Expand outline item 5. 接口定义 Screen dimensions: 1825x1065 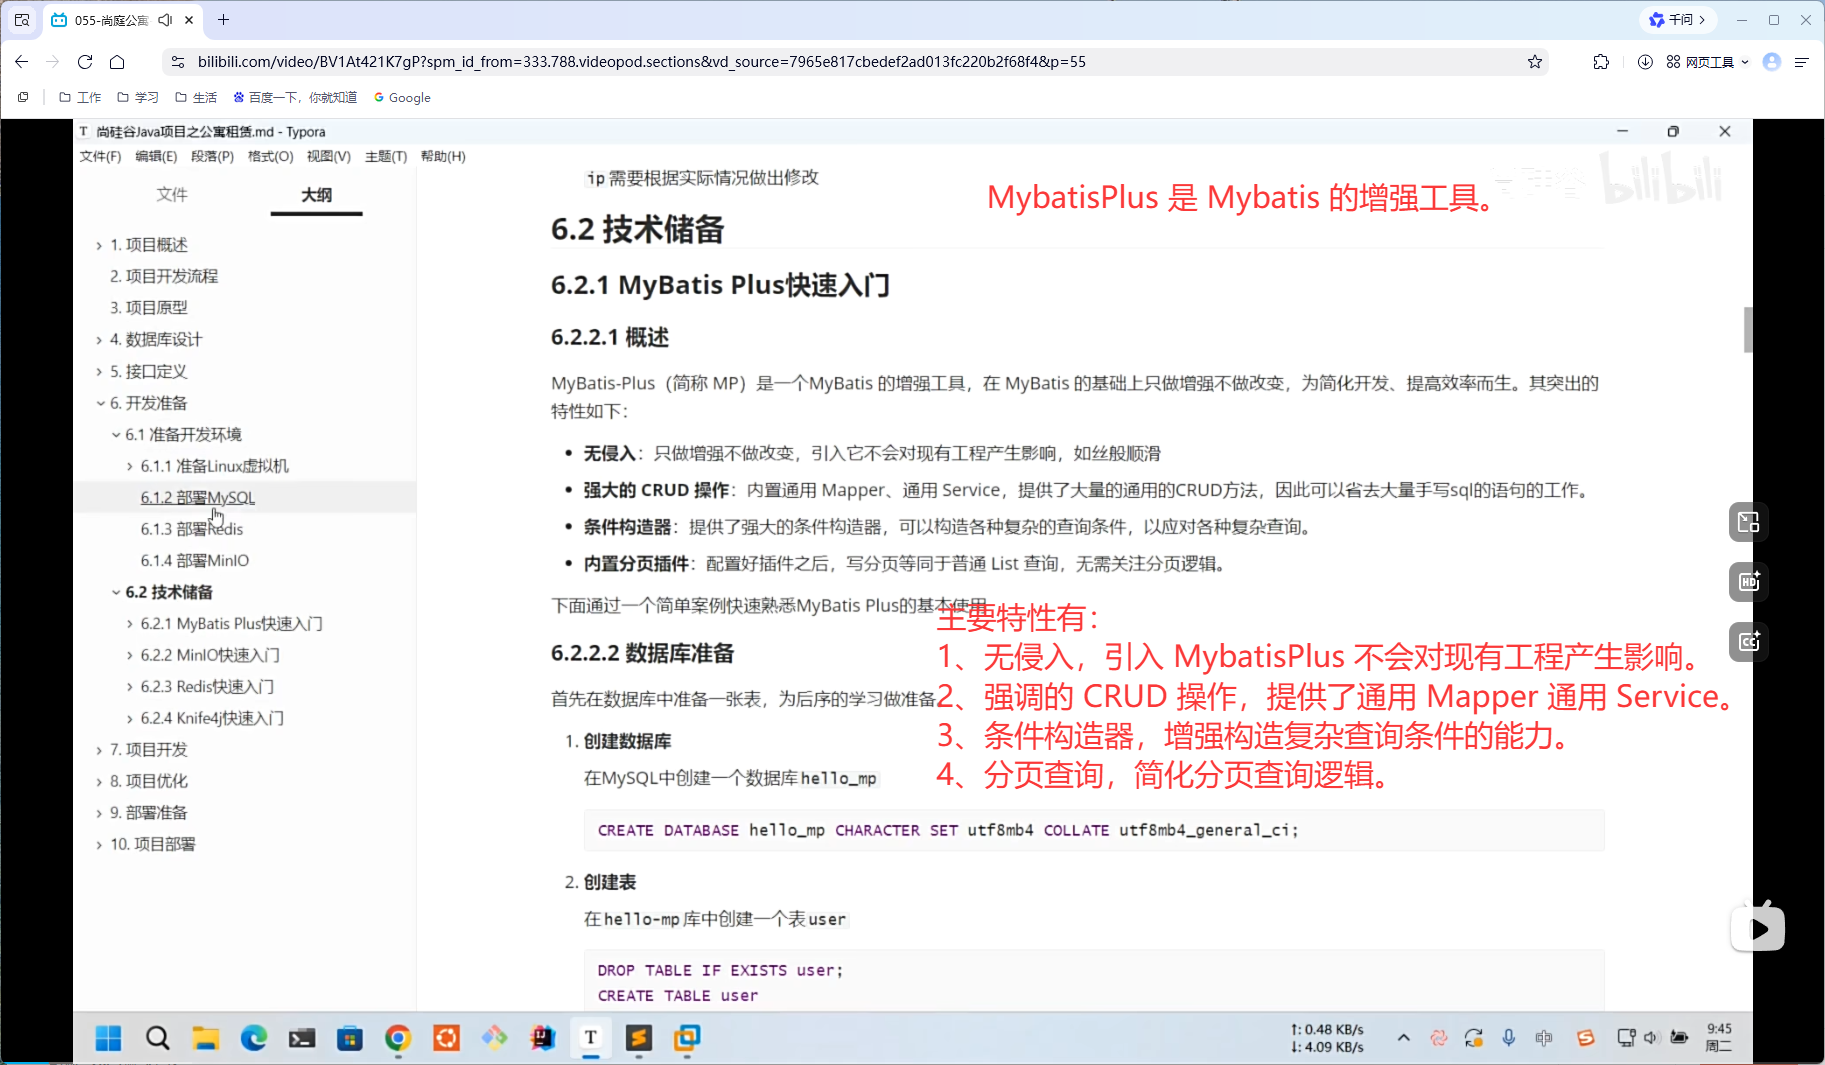pos(99,372)
